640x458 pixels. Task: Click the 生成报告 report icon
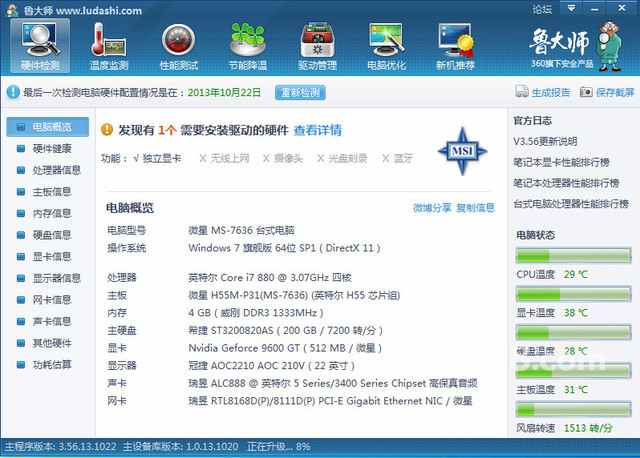click(522, 92)
